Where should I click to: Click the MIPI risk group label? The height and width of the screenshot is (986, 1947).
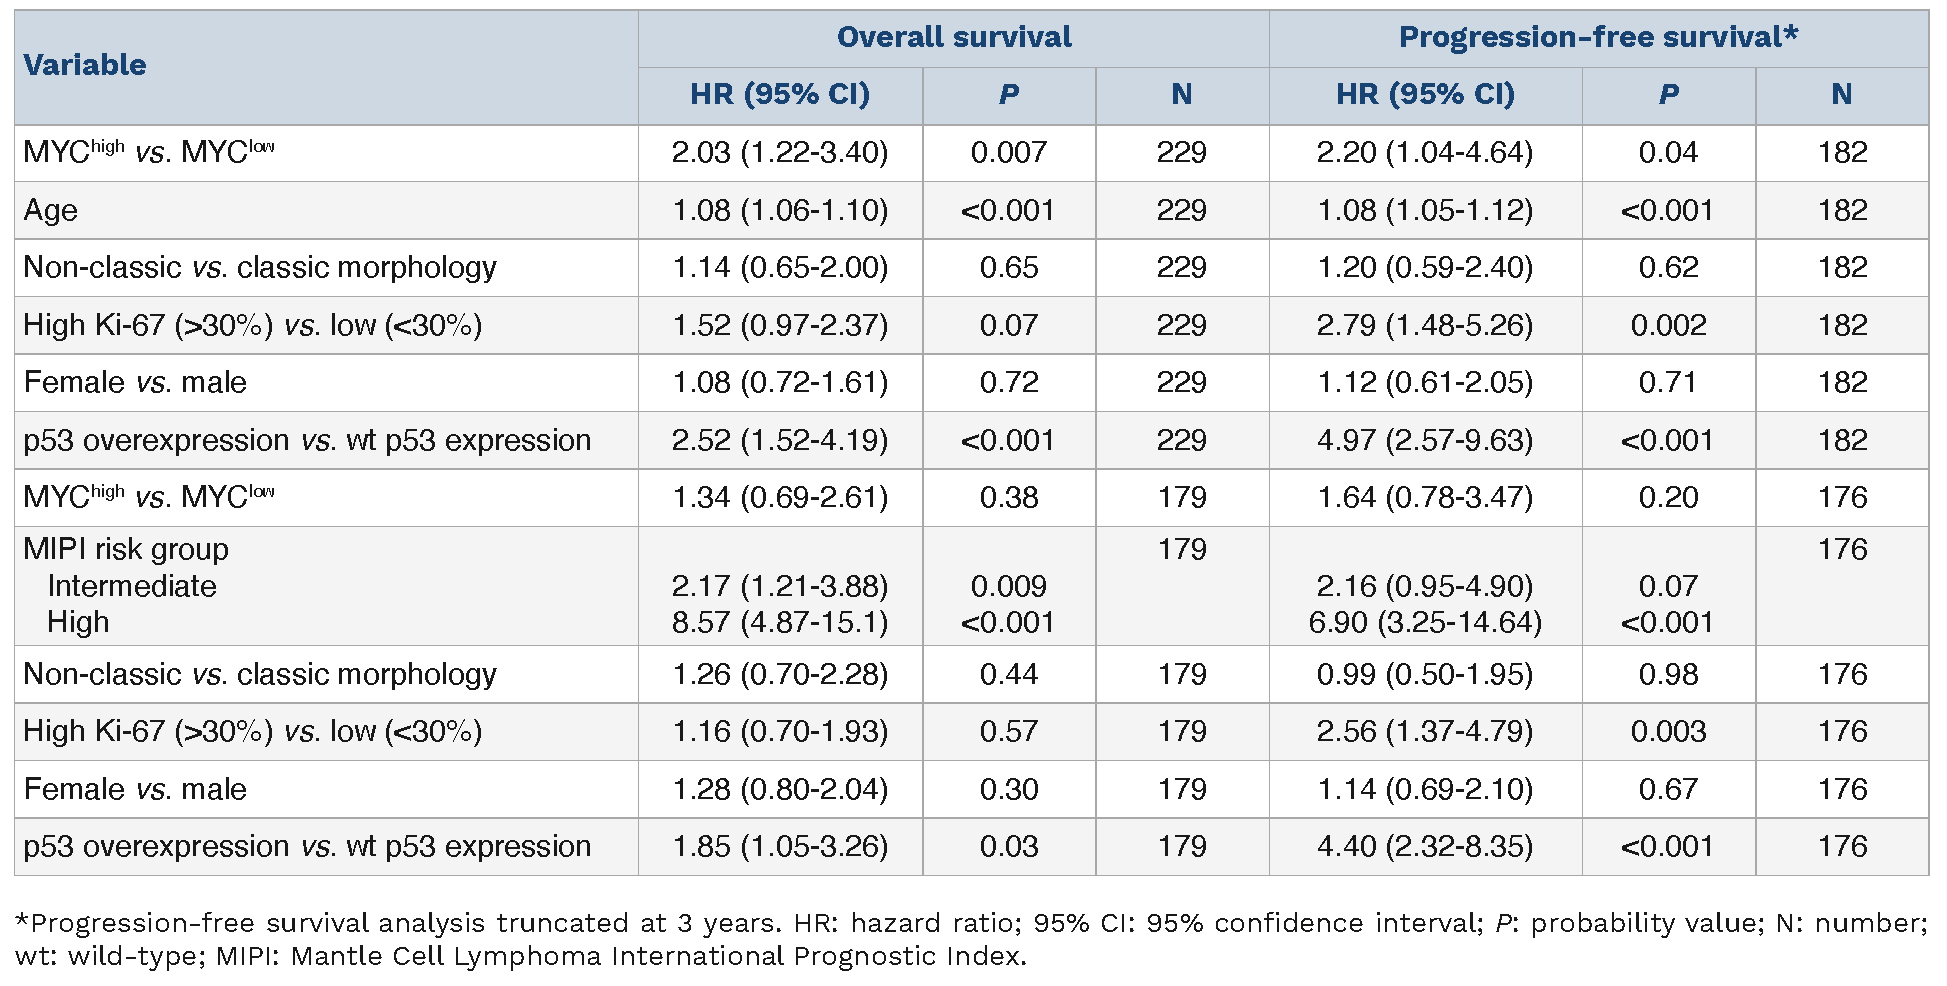pos(126,549)
